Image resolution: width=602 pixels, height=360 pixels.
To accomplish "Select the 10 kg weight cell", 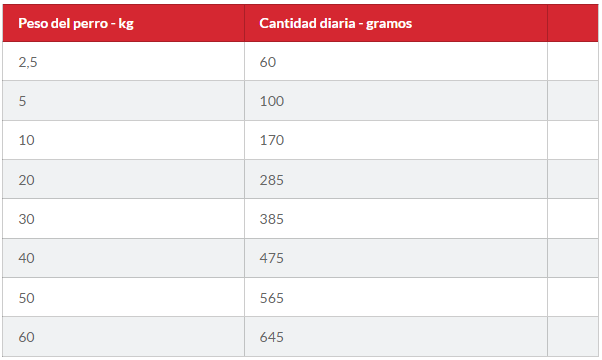I will (123, 140).
